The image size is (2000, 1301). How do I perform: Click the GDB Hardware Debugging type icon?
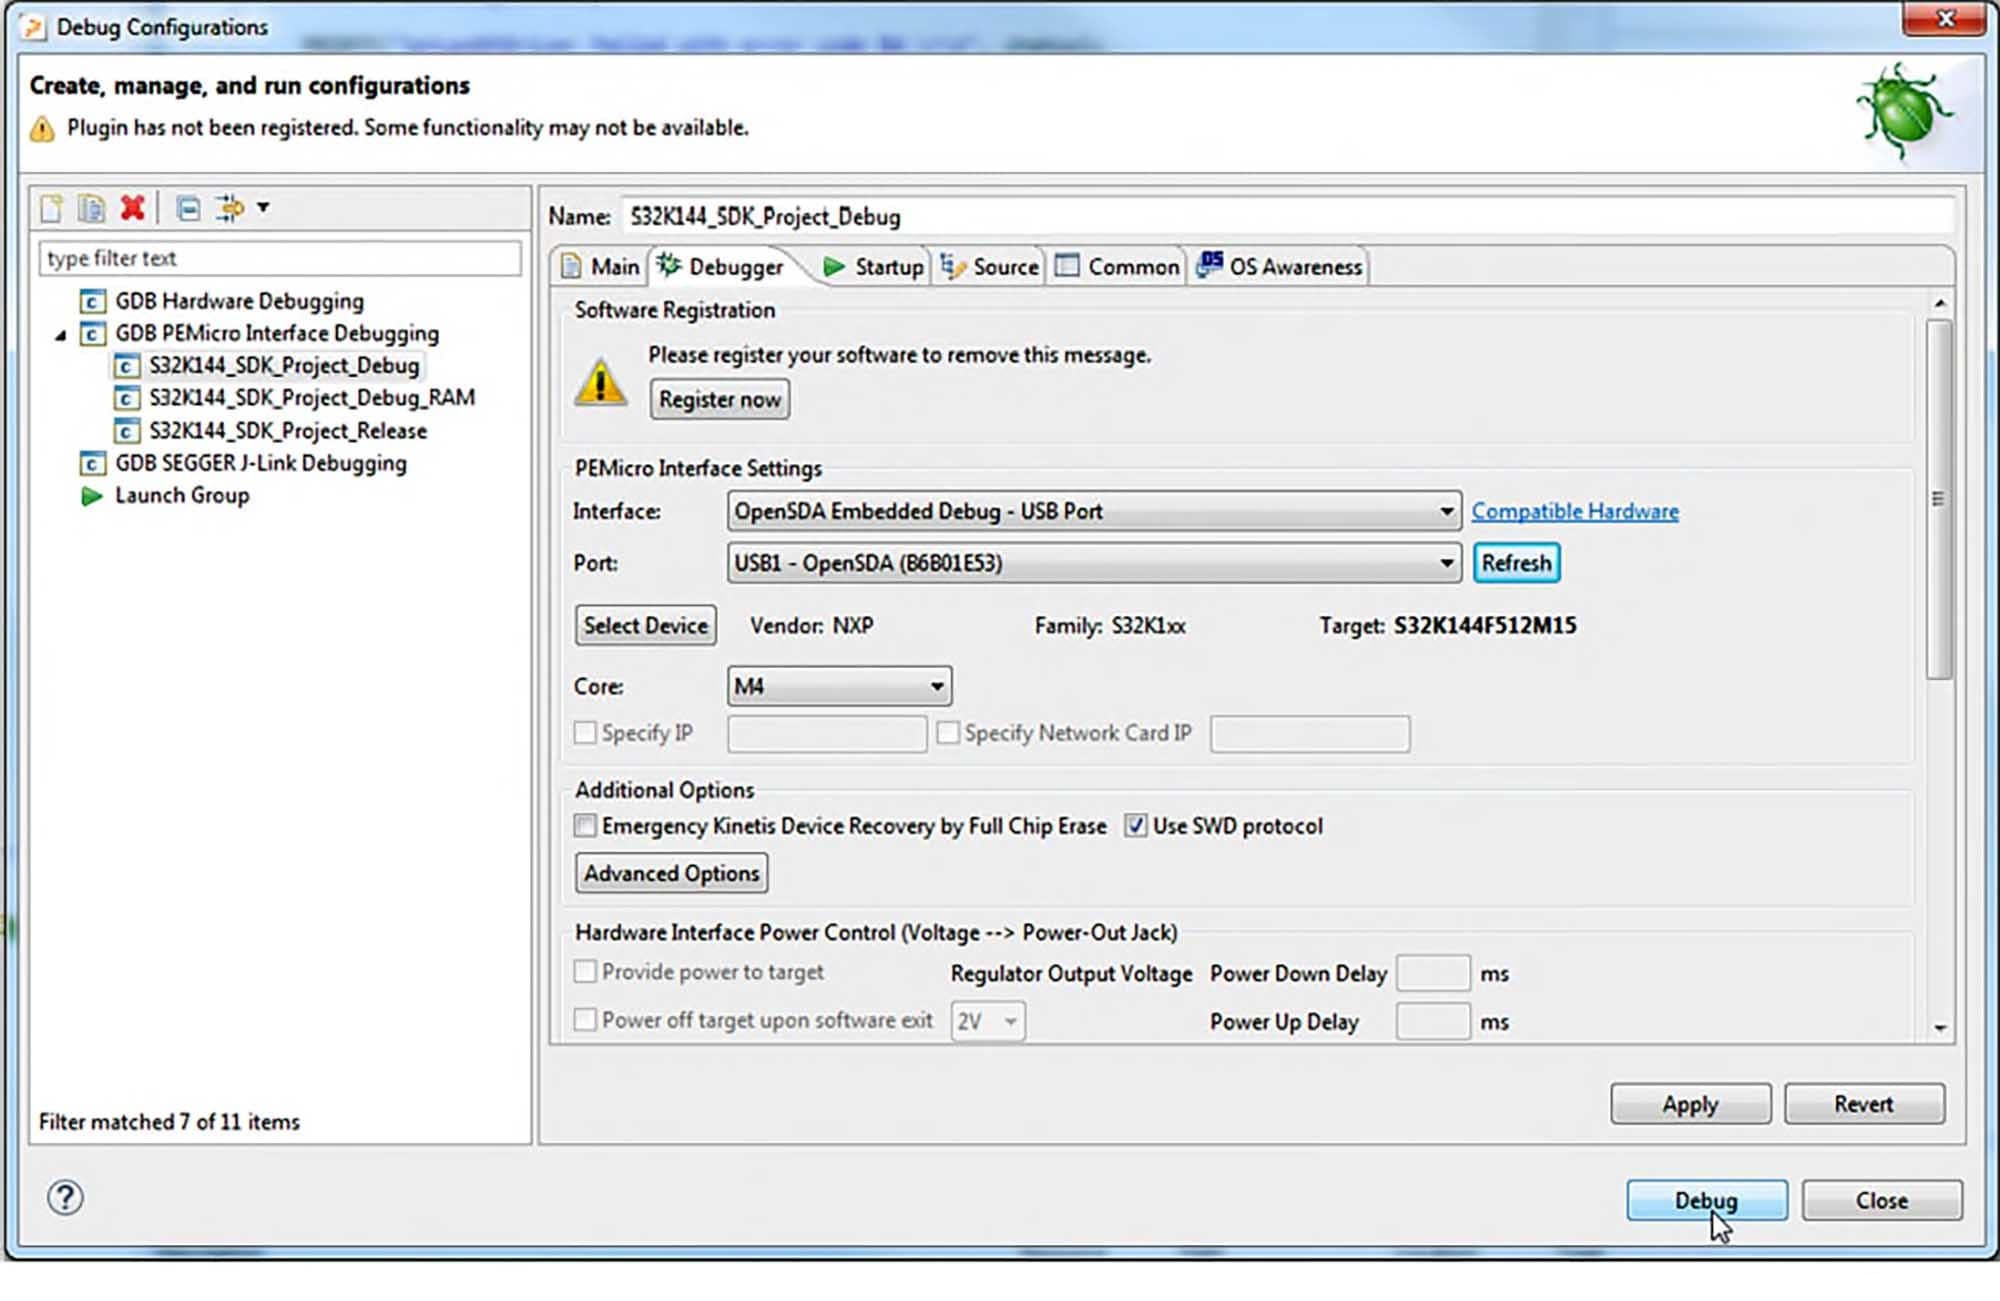point(92,301)
